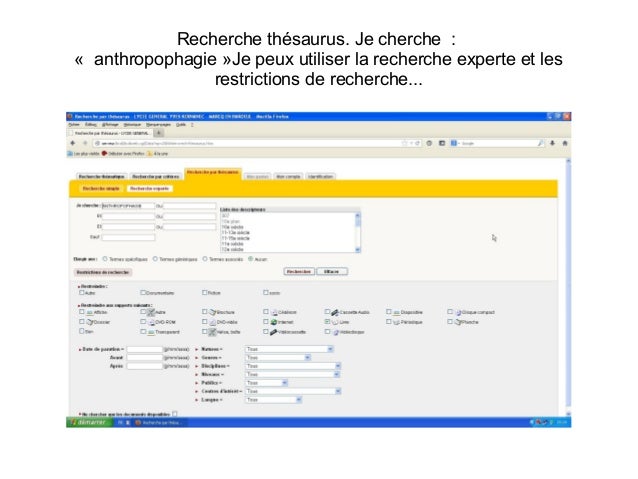Click the Date de parution input field
The image size is (638, 479).
[x=144, y=349]
